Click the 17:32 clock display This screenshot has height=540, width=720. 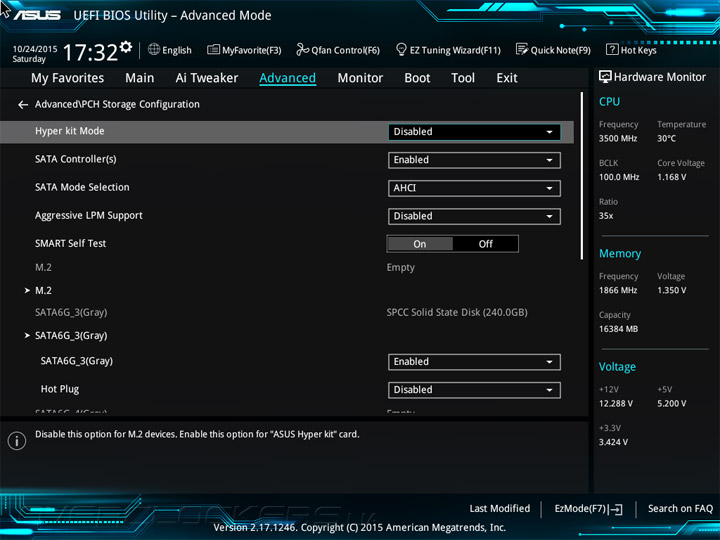[90, 52]
